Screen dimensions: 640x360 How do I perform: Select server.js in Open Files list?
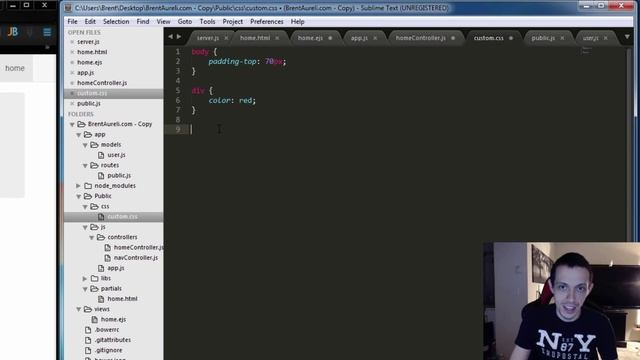point(88,42)
